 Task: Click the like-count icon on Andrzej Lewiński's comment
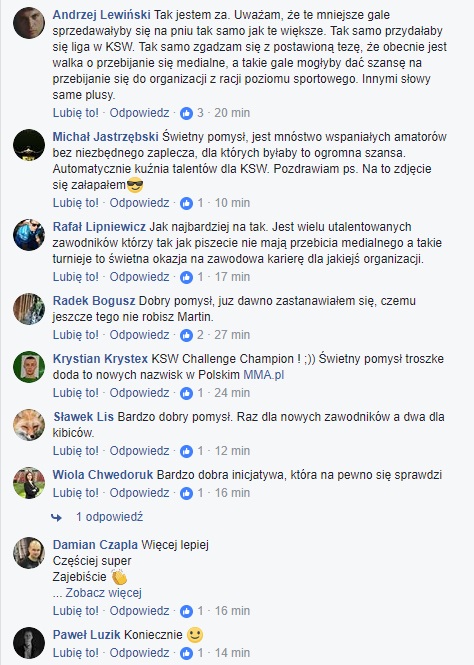point(186,113)
